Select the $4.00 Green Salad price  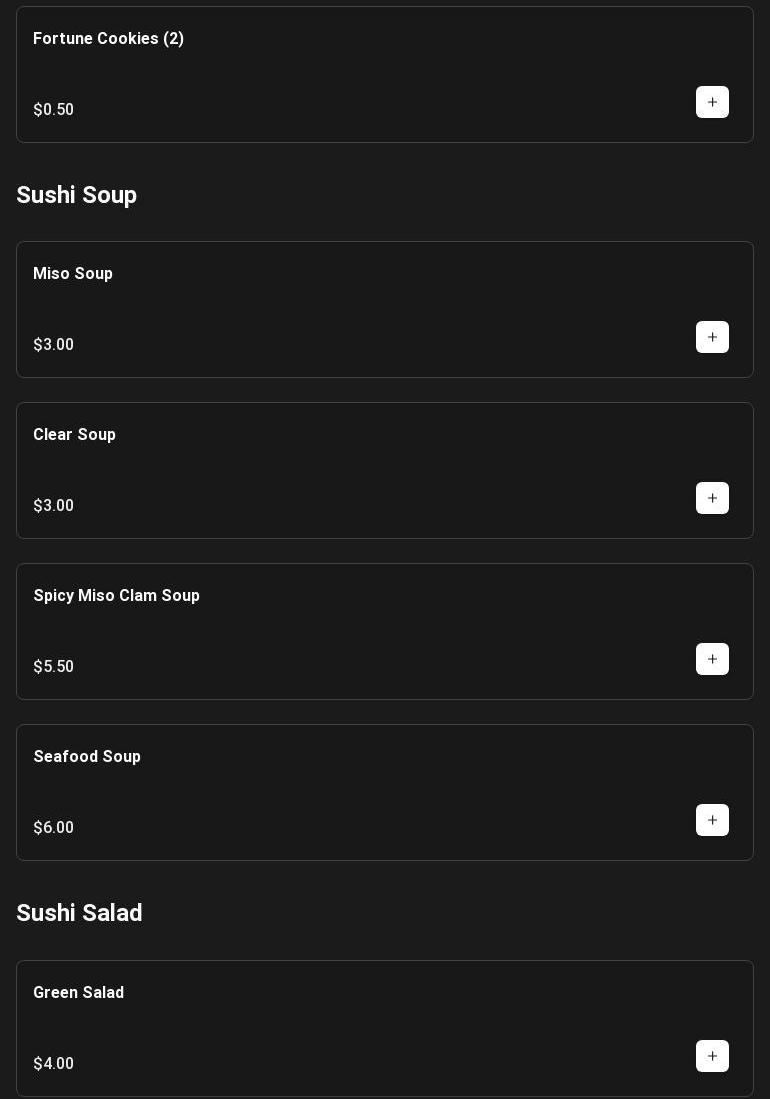tap(54, 1064)
